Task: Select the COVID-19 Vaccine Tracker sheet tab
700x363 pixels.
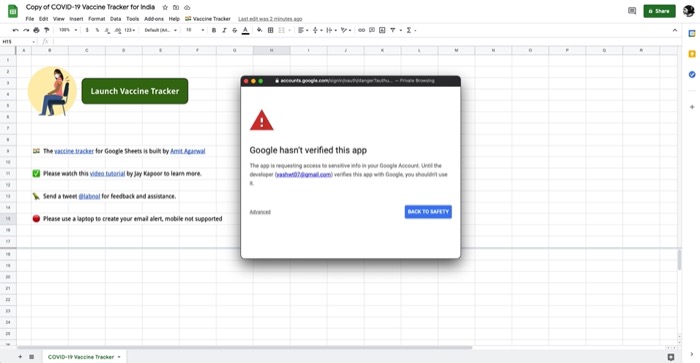Action: pos(84,357)
